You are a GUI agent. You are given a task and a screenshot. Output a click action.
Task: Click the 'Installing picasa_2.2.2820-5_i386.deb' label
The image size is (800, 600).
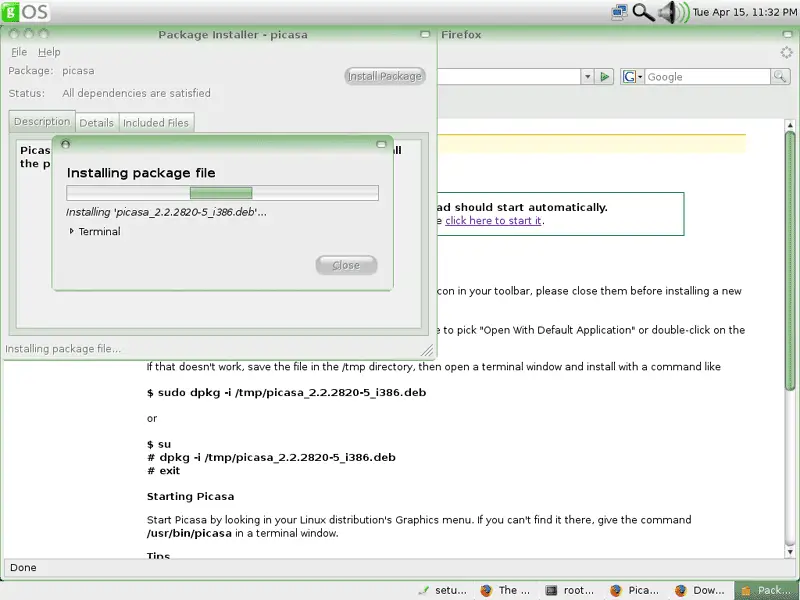(x=166, y=212)
